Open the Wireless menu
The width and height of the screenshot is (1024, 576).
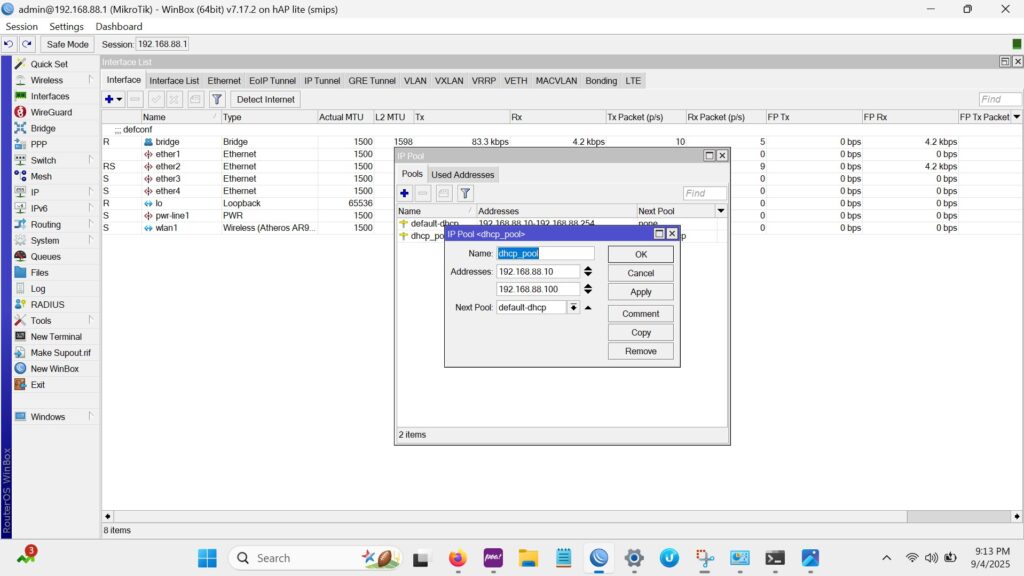click(x=46, y=80)
